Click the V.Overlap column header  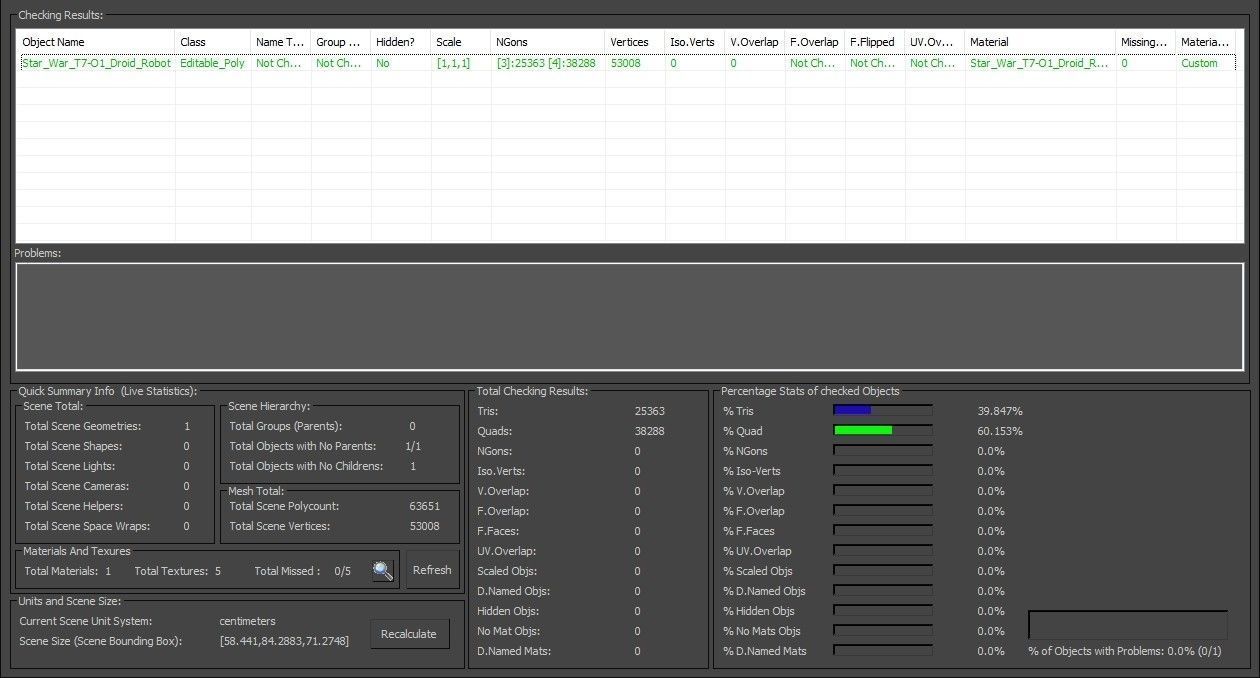coord(755,42)
